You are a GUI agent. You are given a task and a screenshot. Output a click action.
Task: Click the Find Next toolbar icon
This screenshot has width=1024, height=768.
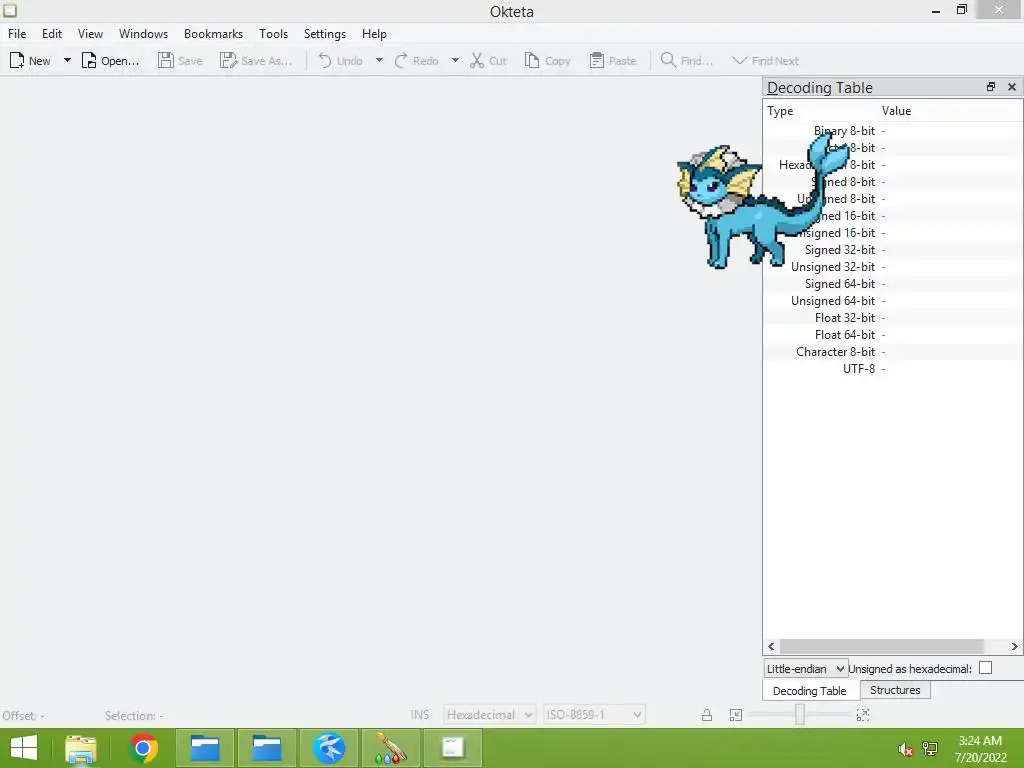pyautogui.click(x=739, y=61)
